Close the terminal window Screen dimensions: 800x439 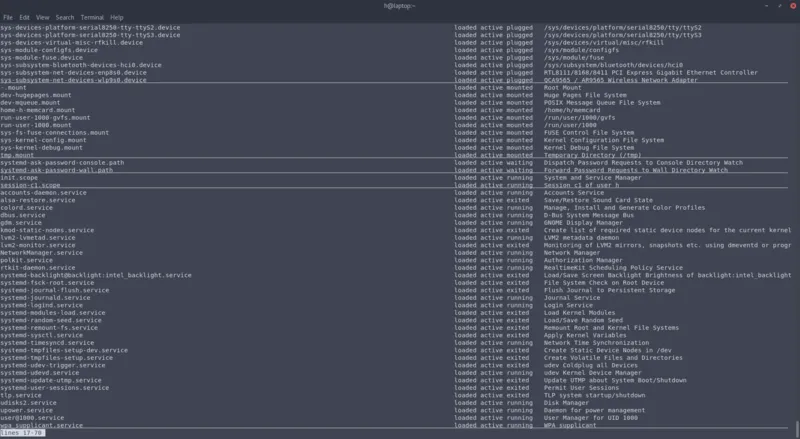[793, 6]
